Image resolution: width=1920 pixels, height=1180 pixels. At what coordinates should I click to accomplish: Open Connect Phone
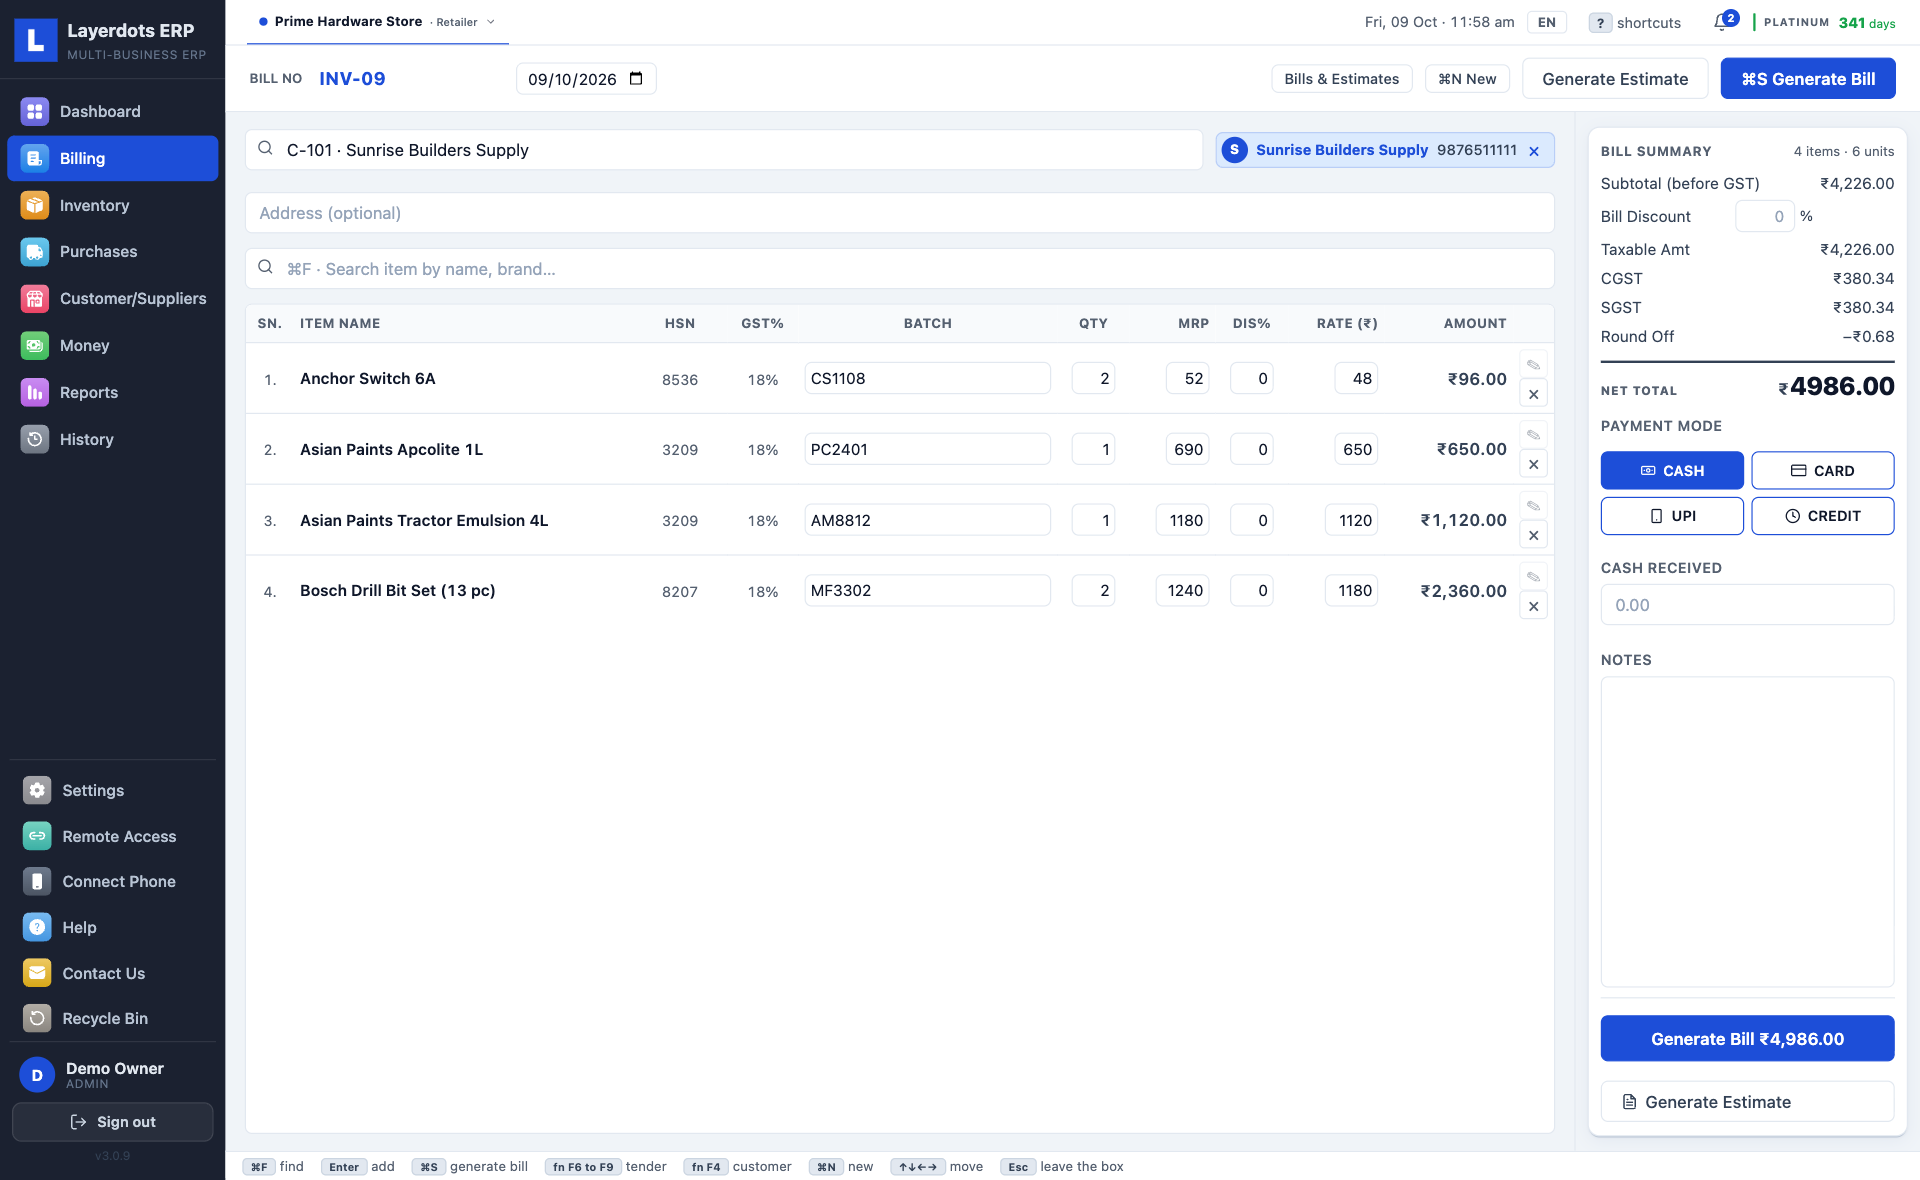coord(112,881)
